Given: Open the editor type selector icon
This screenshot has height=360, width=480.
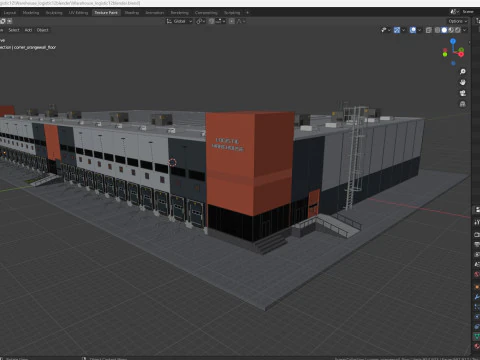Looking at the screenshot, I should (x=3, y=21).
